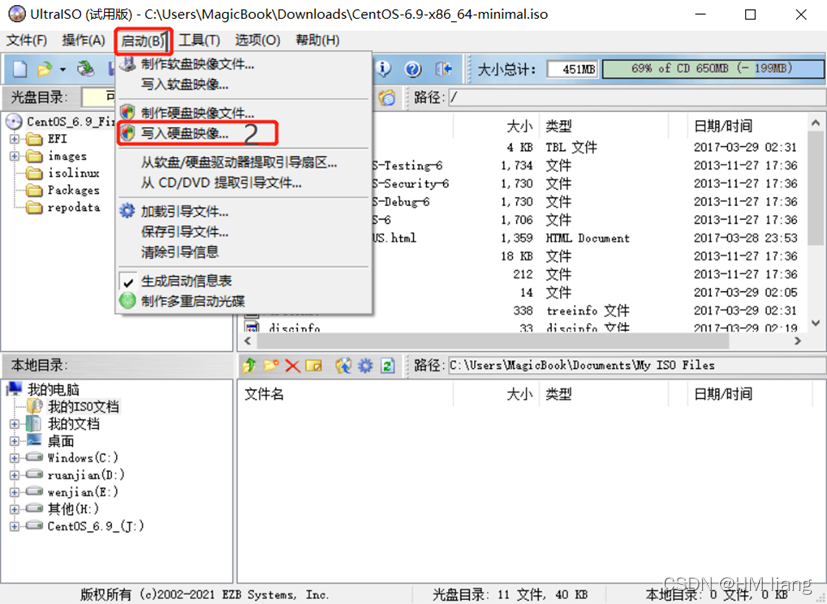Select the repodata folder in disc tree
Viewport: 827px width, 604px height.
click(74, 207)
